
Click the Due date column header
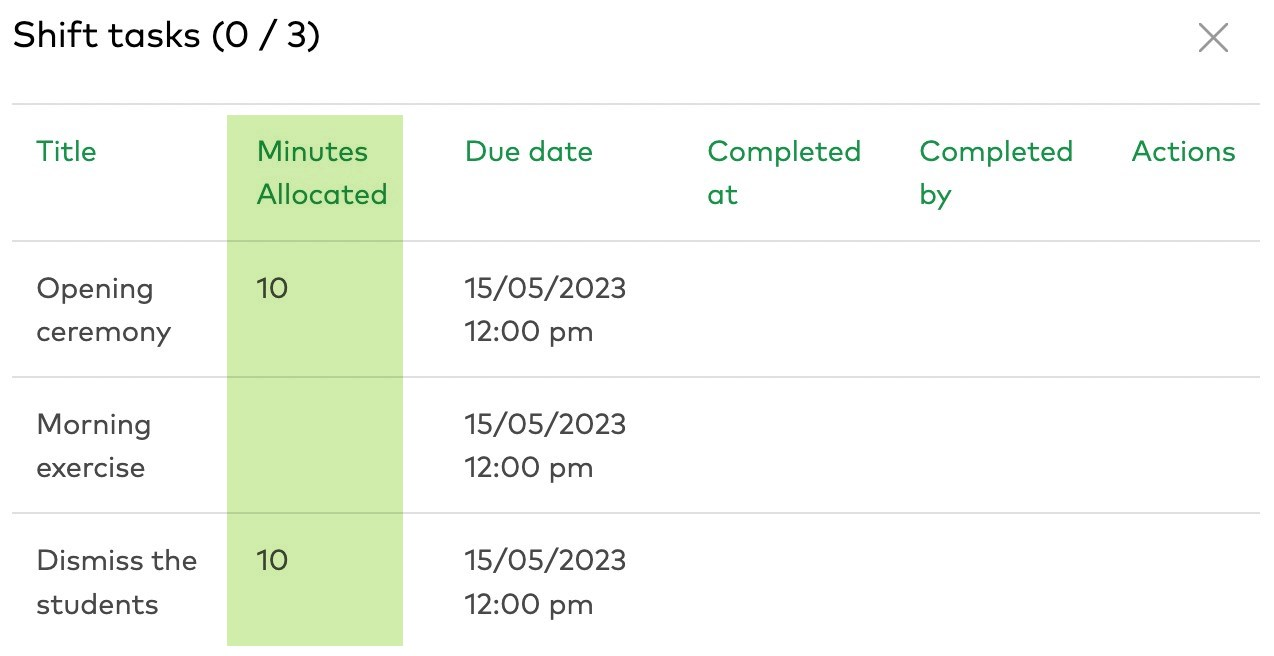[529, 151]
